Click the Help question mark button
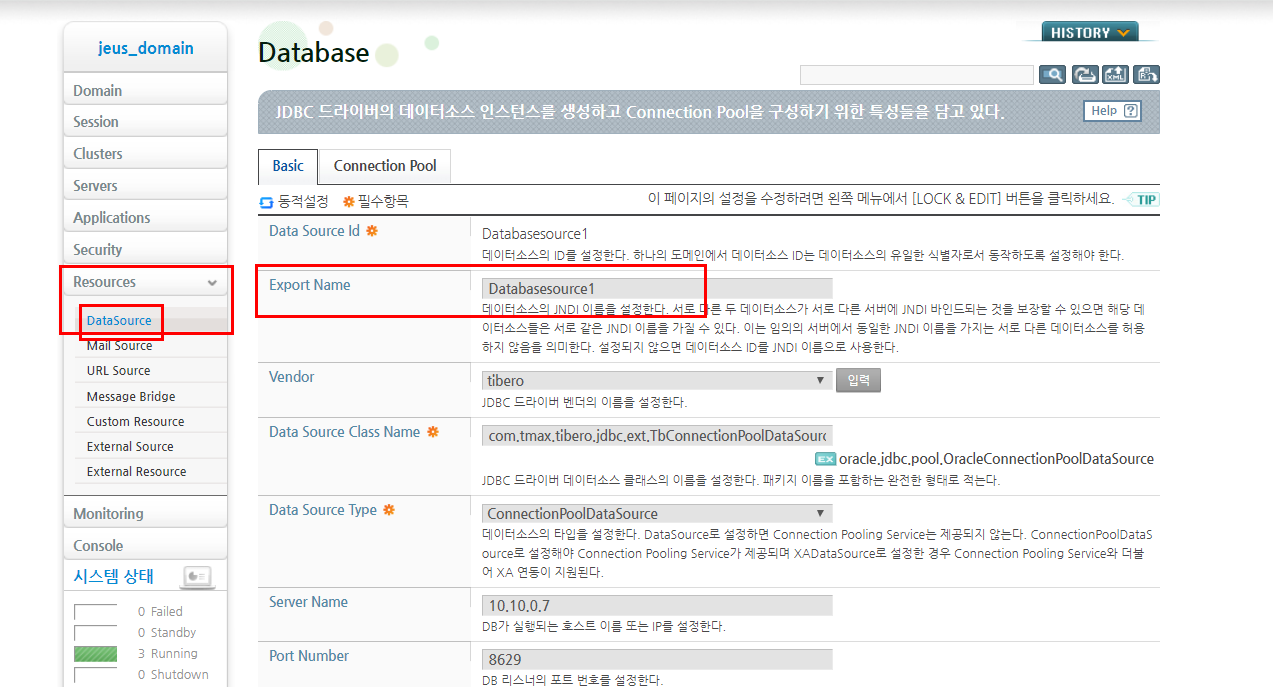 tap(1112, 111)
